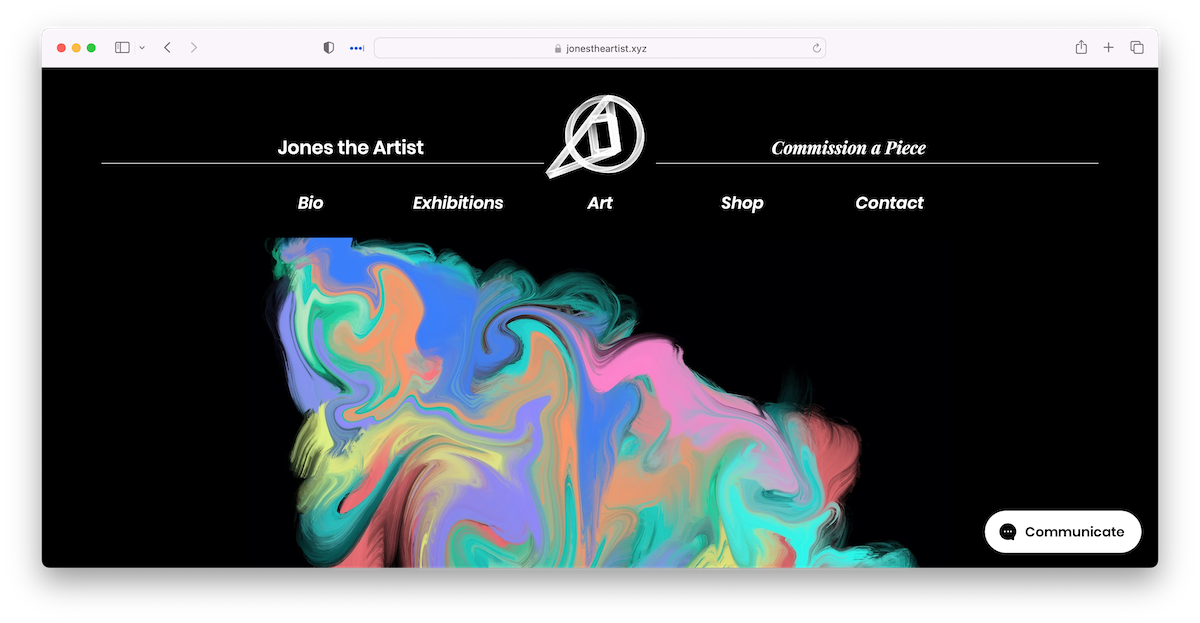The width and height of the screenshot is (1200, 623).
Task: Expand the sidebar tab group dropdown chevron
Action: (x=142, y=48)
